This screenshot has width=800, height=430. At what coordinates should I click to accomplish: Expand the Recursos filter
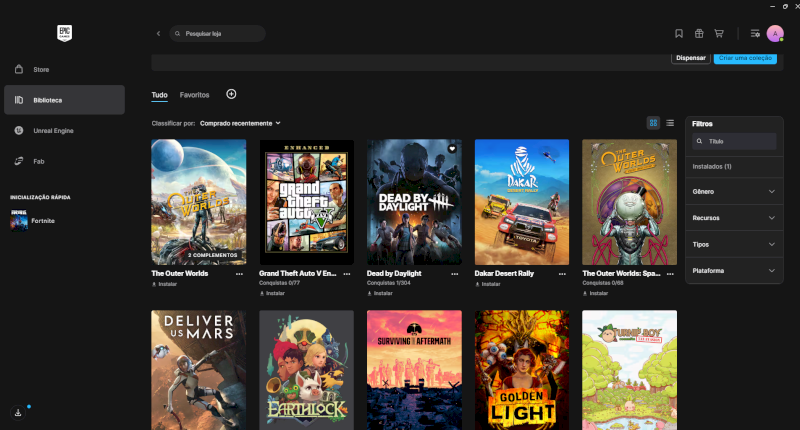(734, 218)
